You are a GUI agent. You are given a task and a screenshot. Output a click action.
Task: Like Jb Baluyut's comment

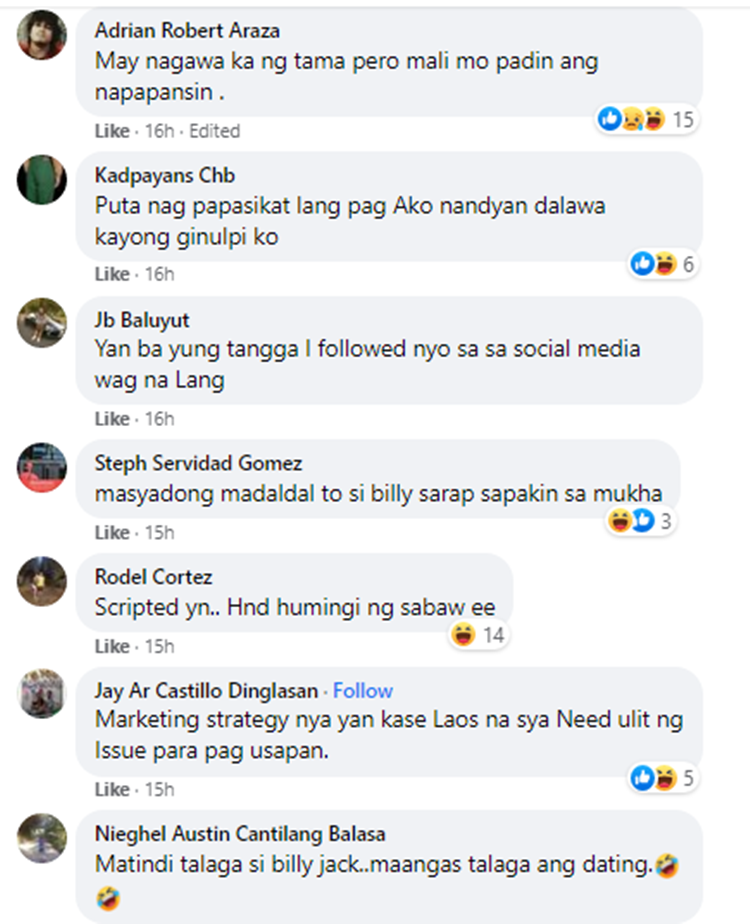click(112, 419)
